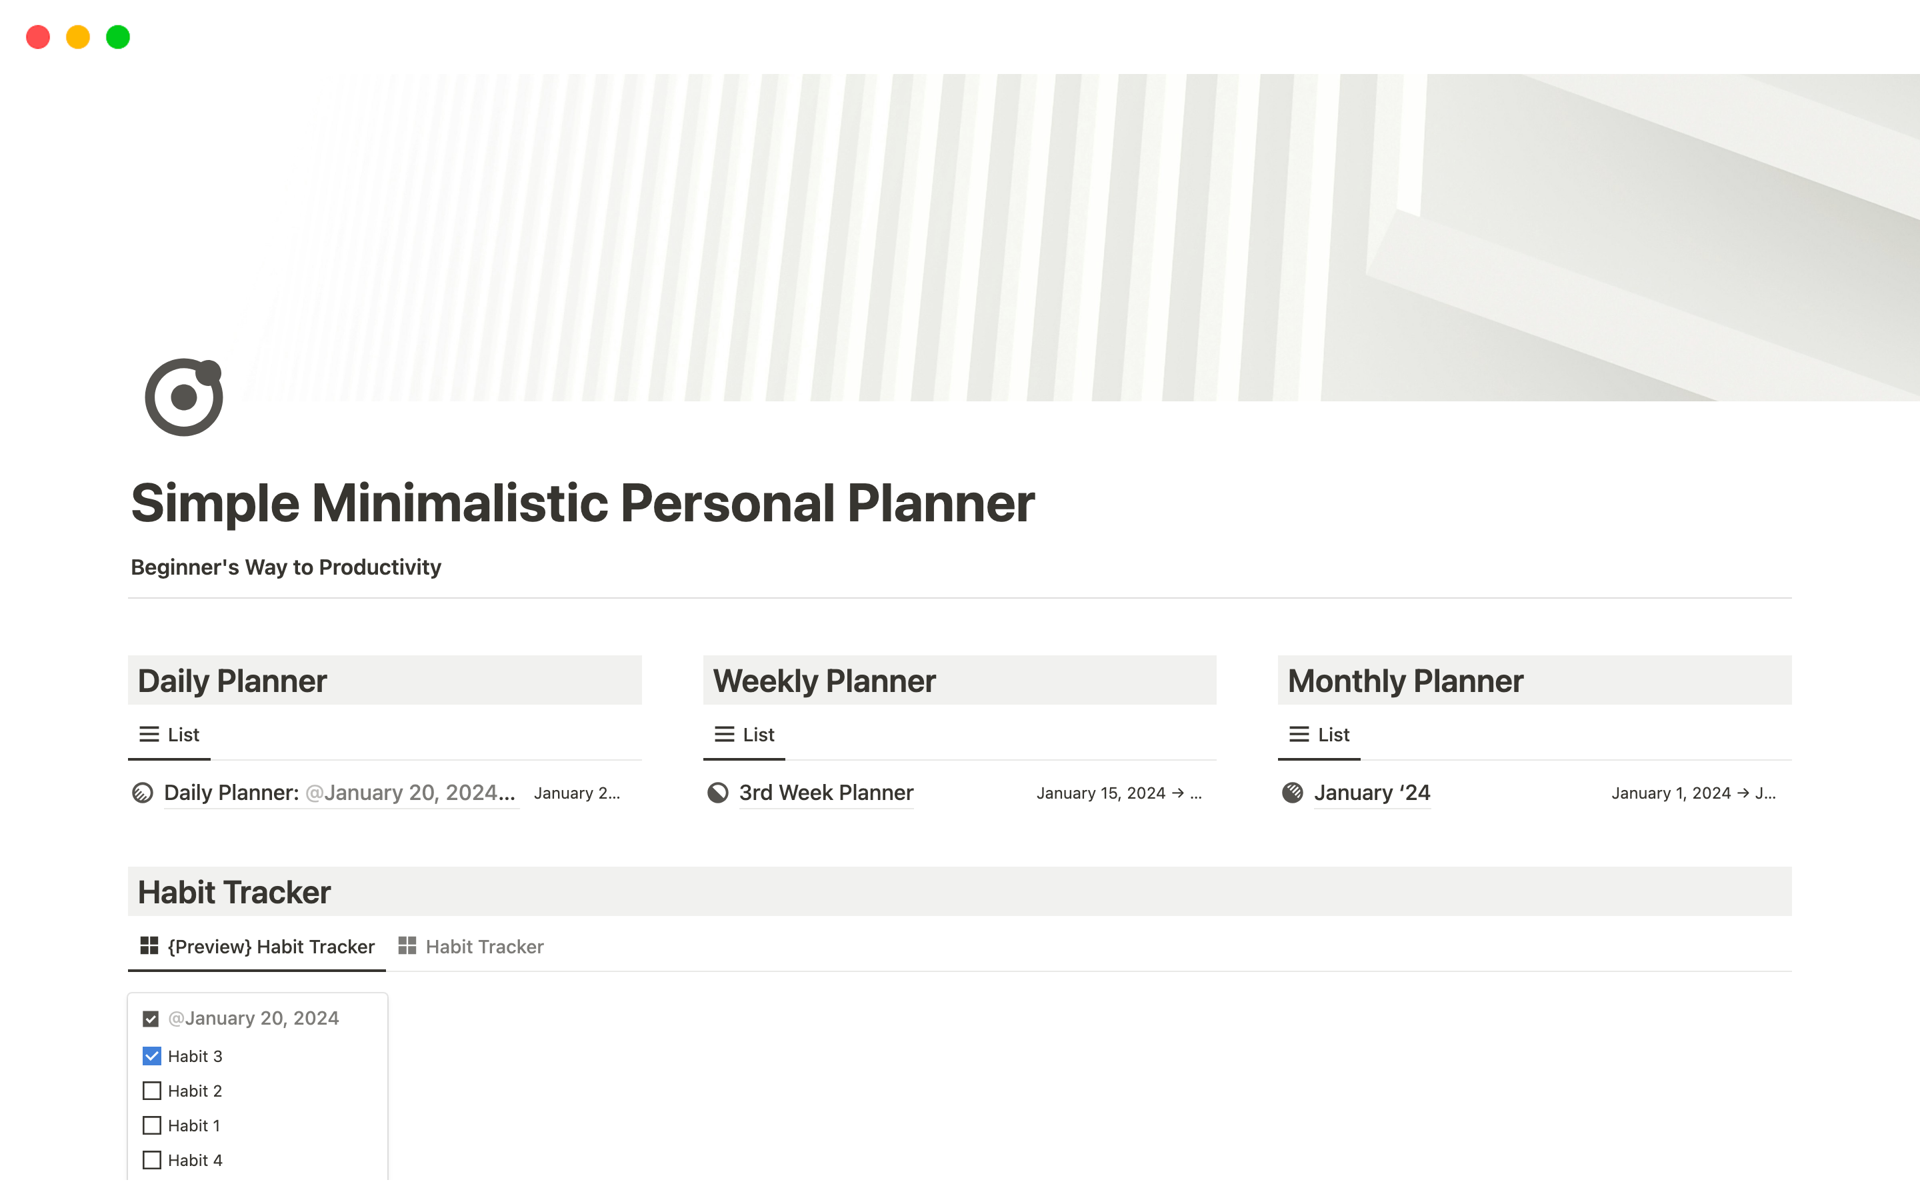Open the habit tracker card for January 20
Image resolution: width=1920 pixels, height=1200 pixels.
(257, 1018)
